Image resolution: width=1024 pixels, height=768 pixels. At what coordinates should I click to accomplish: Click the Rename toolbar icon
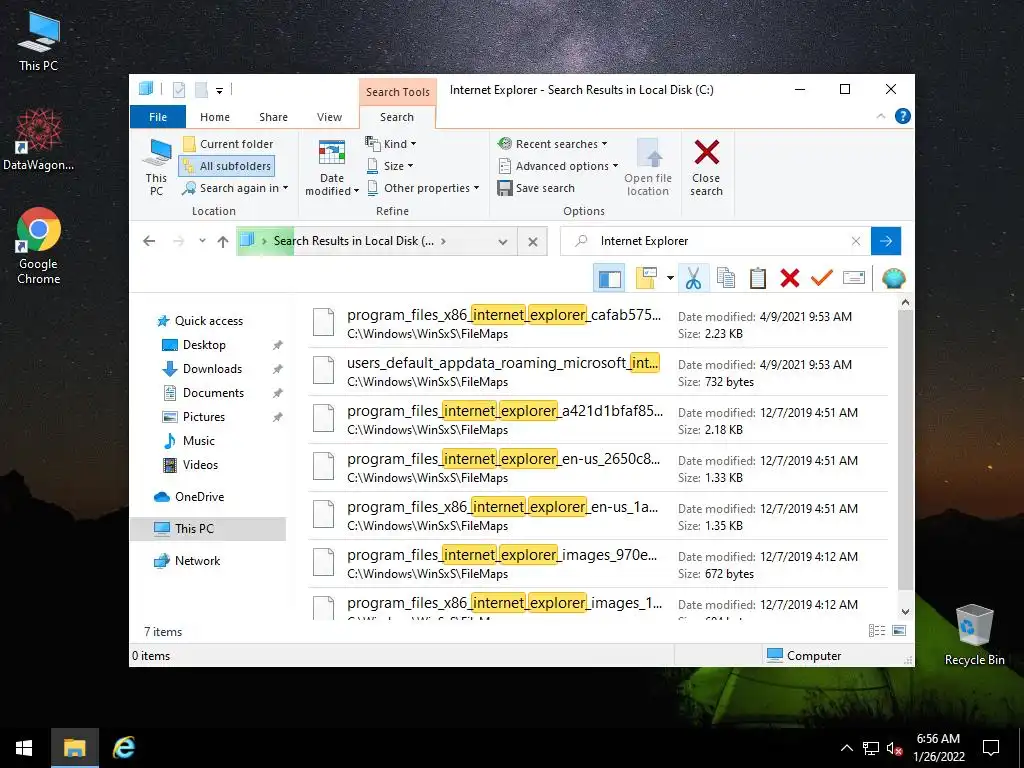click(854, 278)
